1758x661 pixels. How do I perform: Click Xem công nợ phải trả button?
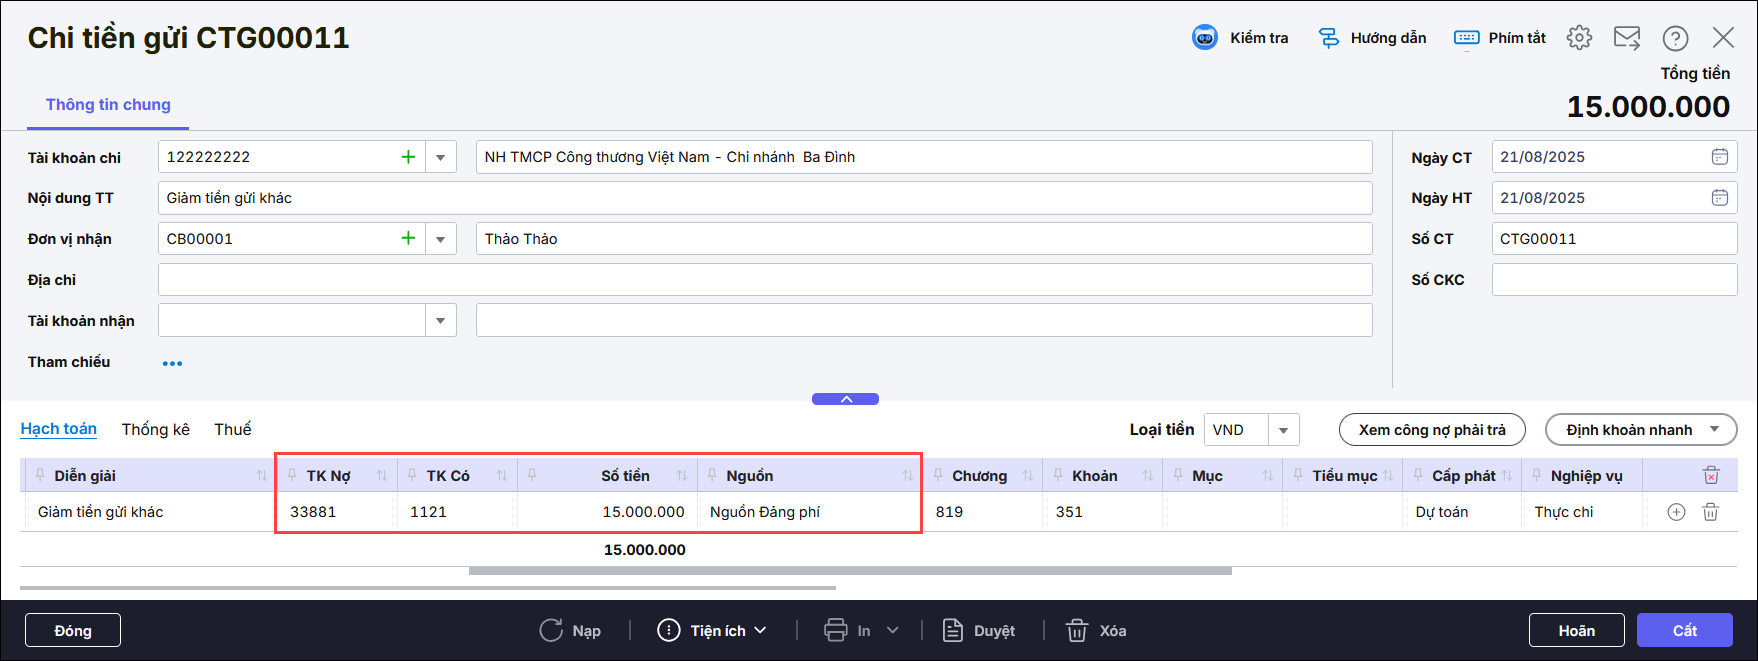1431,430
